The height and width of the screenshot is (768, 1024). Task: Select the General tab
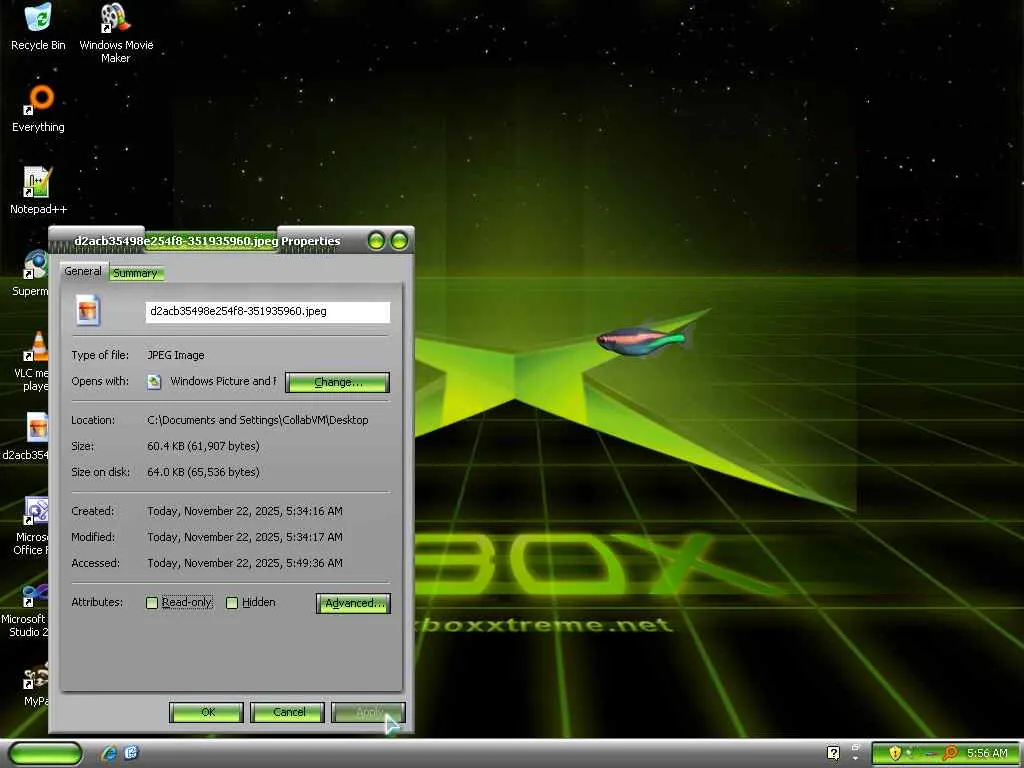(x=83, y=271)
